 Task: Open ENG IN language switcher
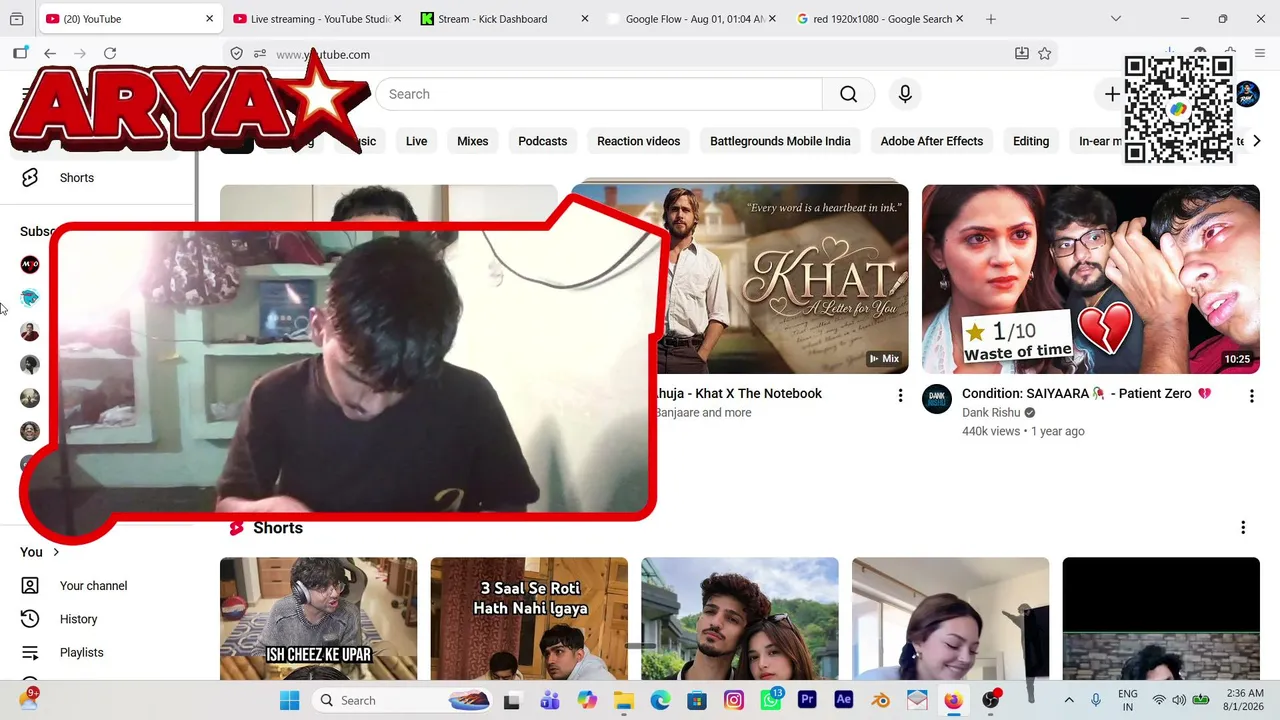(1128, 700)
